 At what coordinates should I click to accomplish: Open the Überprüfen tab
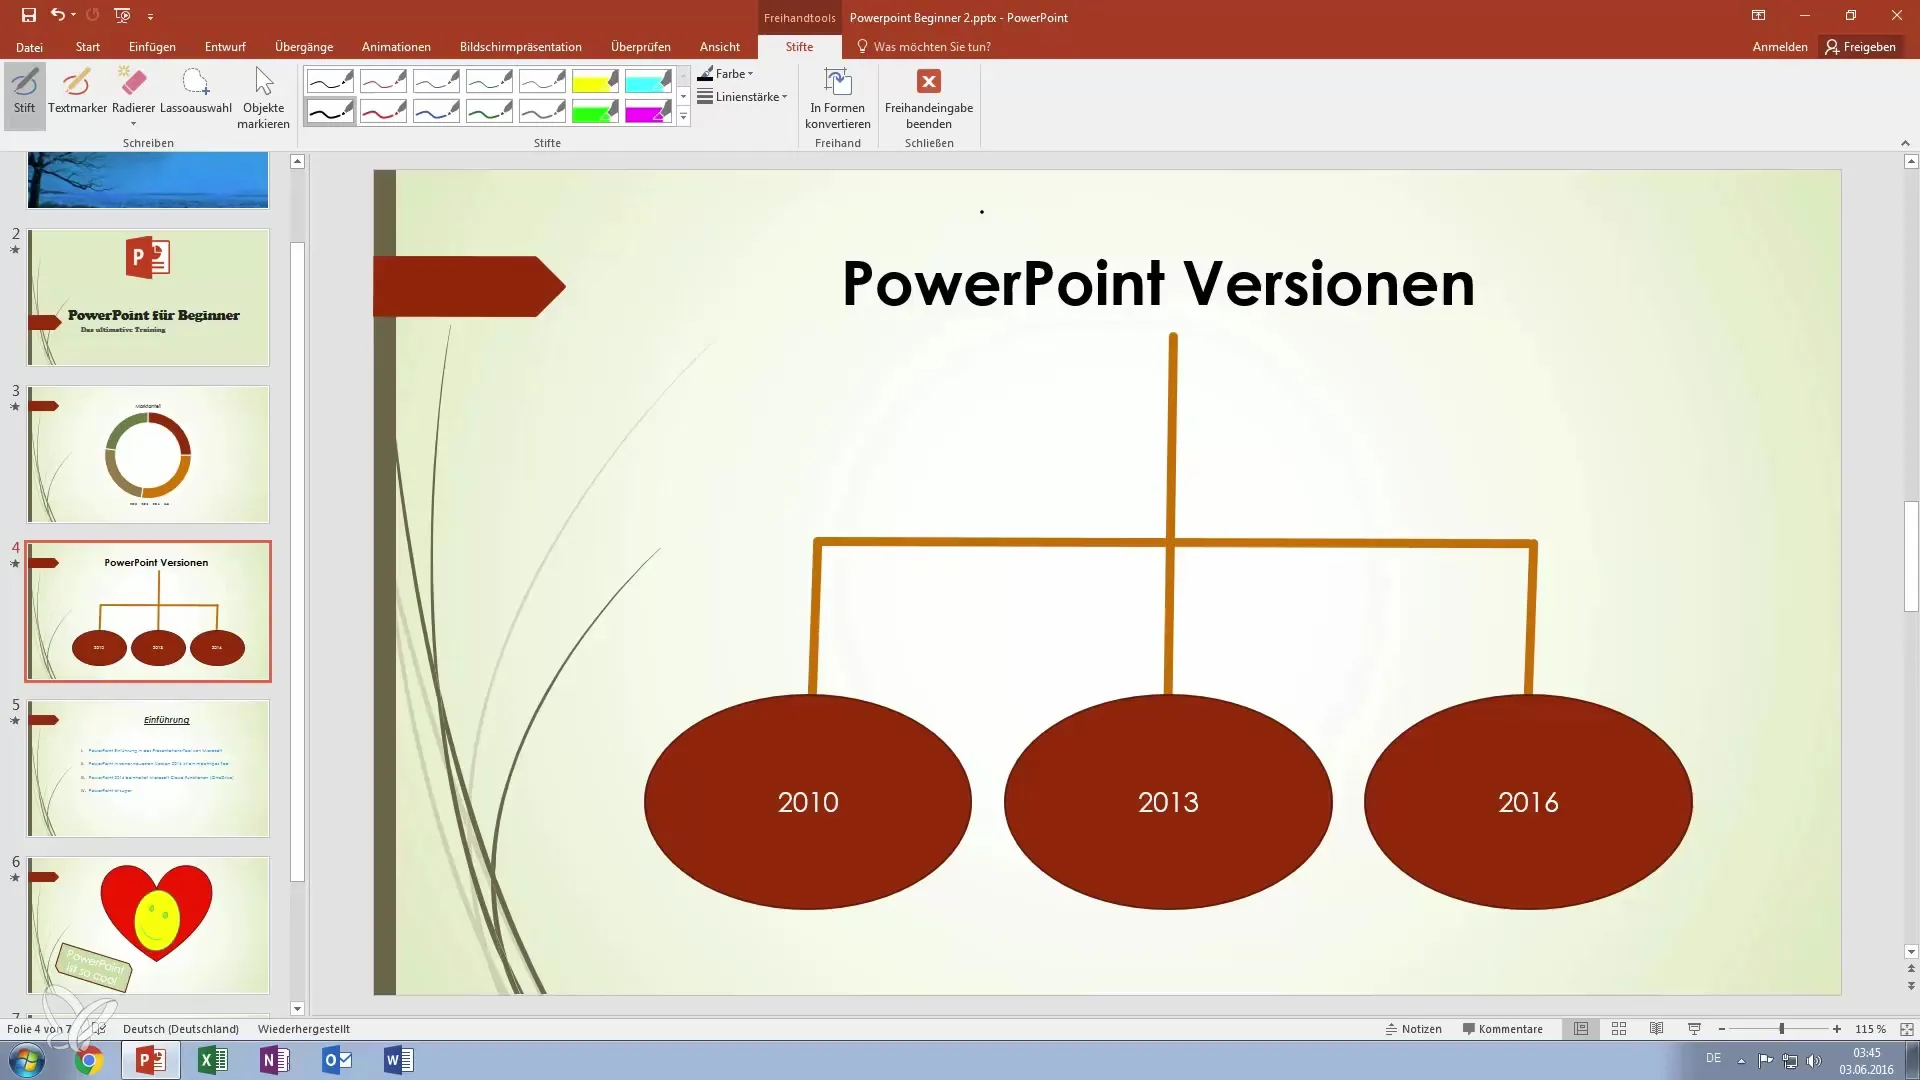(x=641, y=47)
